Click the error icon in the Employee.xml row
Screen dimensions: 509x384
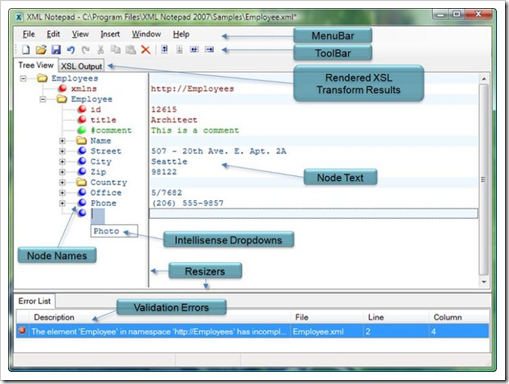point(22,331)
